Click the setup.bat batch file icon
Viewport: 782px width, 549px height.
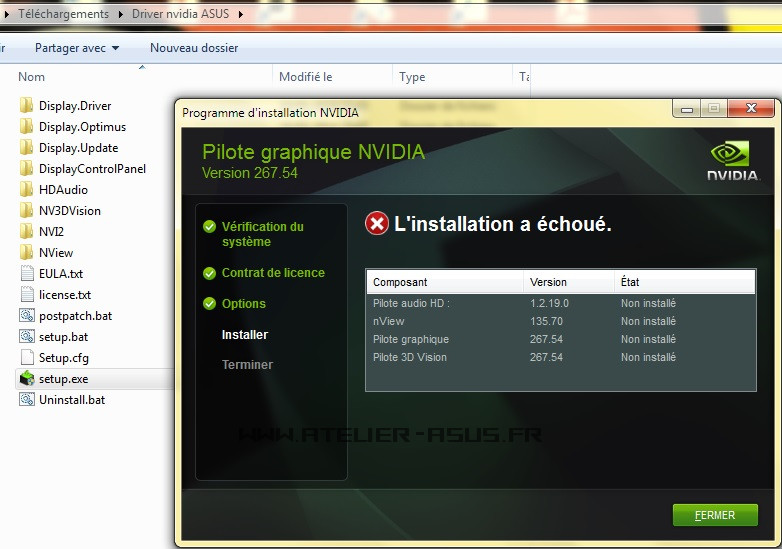coord(27,337)
